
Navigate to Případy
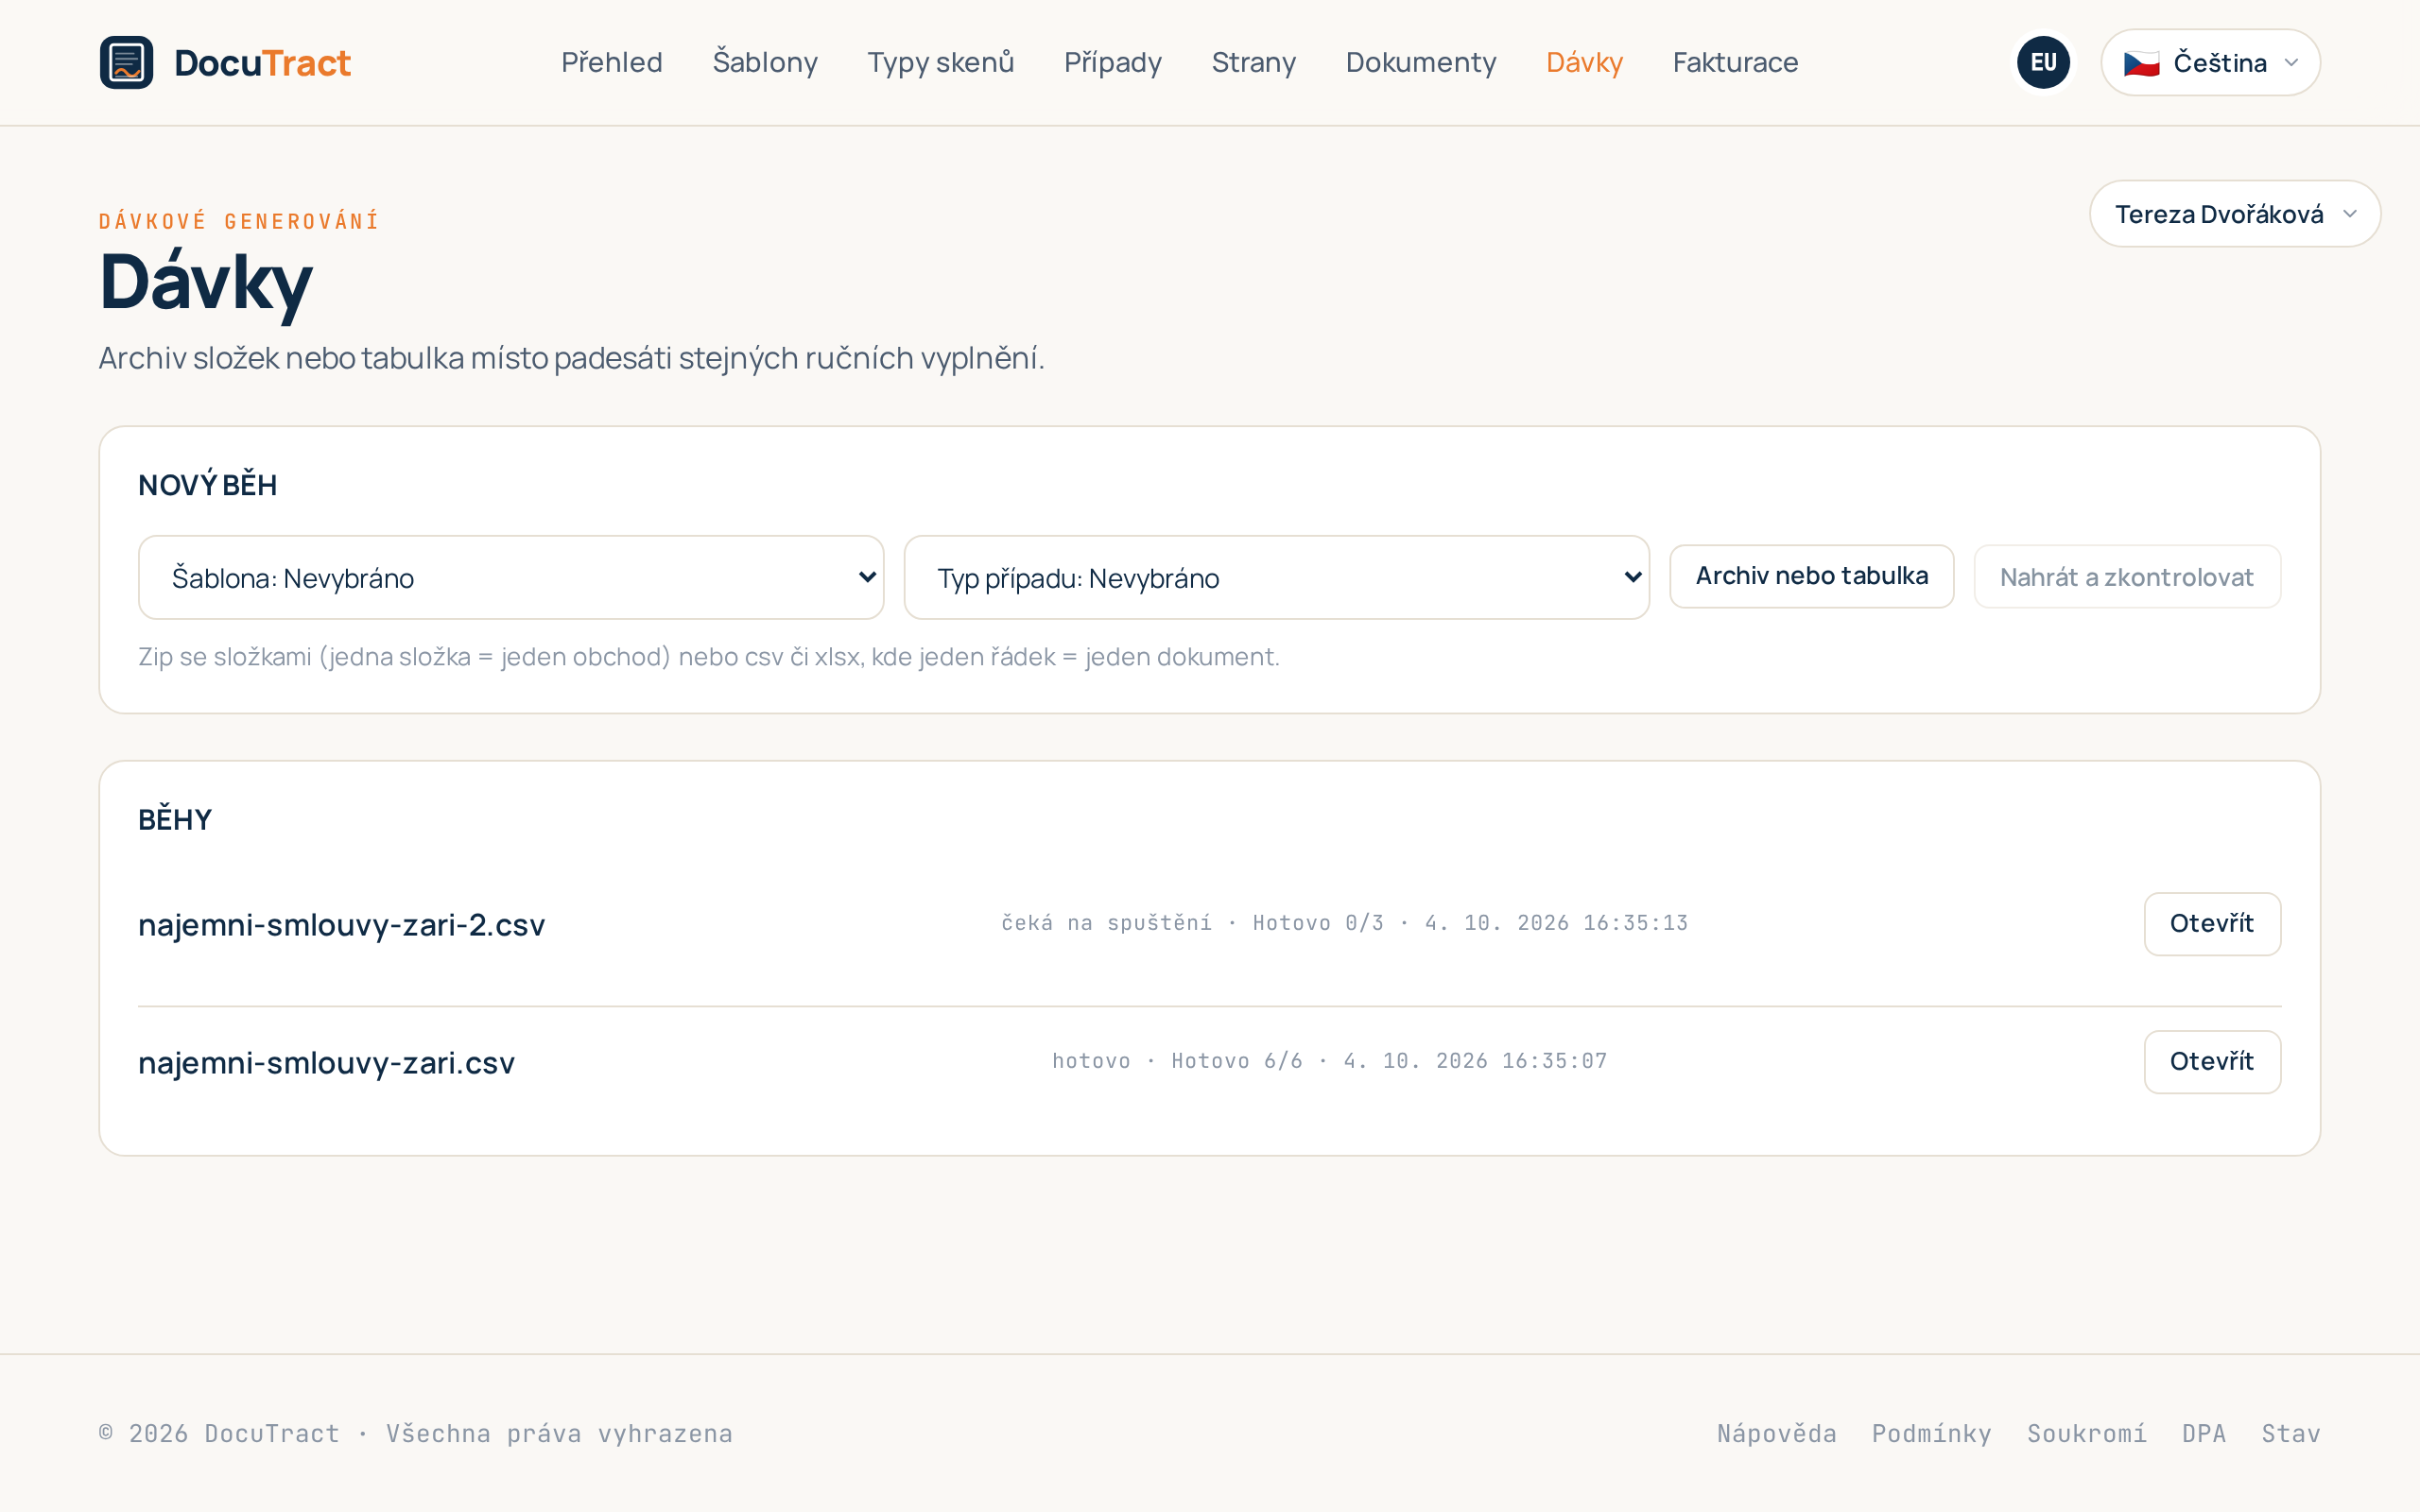pos(1112,62)
